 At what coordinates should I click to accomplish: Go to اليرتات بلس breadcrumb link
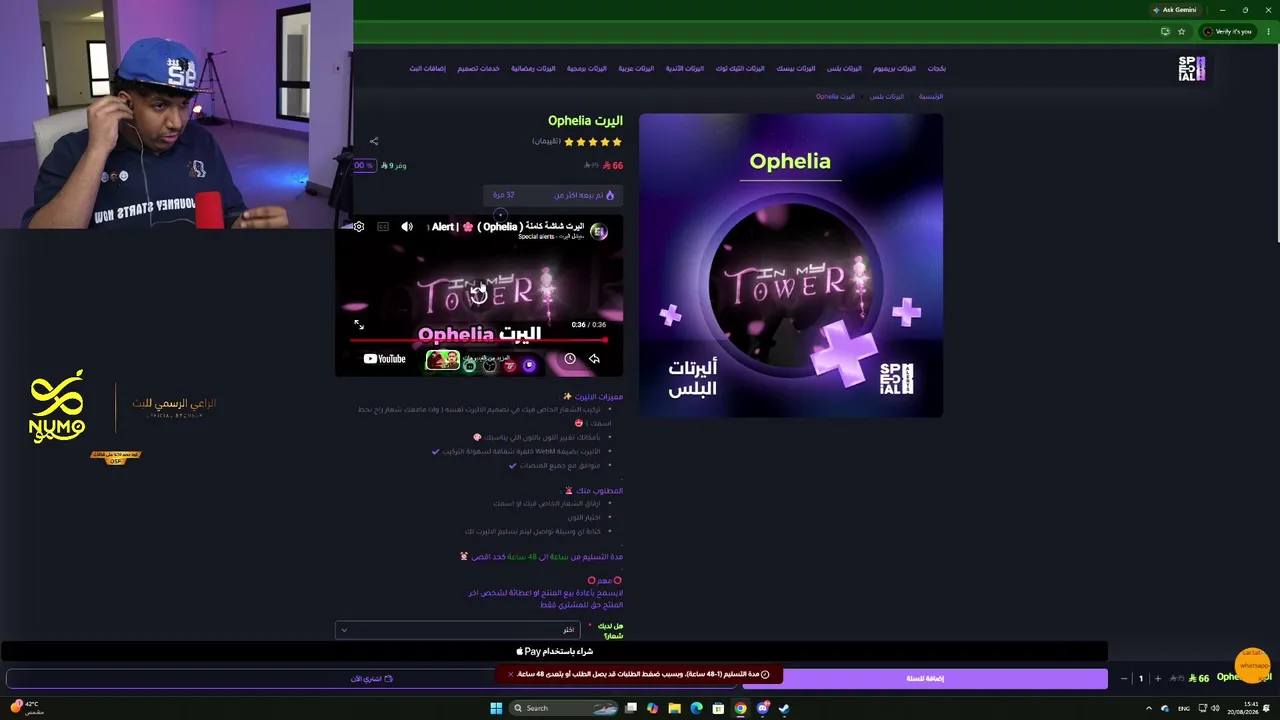(887, 97)
